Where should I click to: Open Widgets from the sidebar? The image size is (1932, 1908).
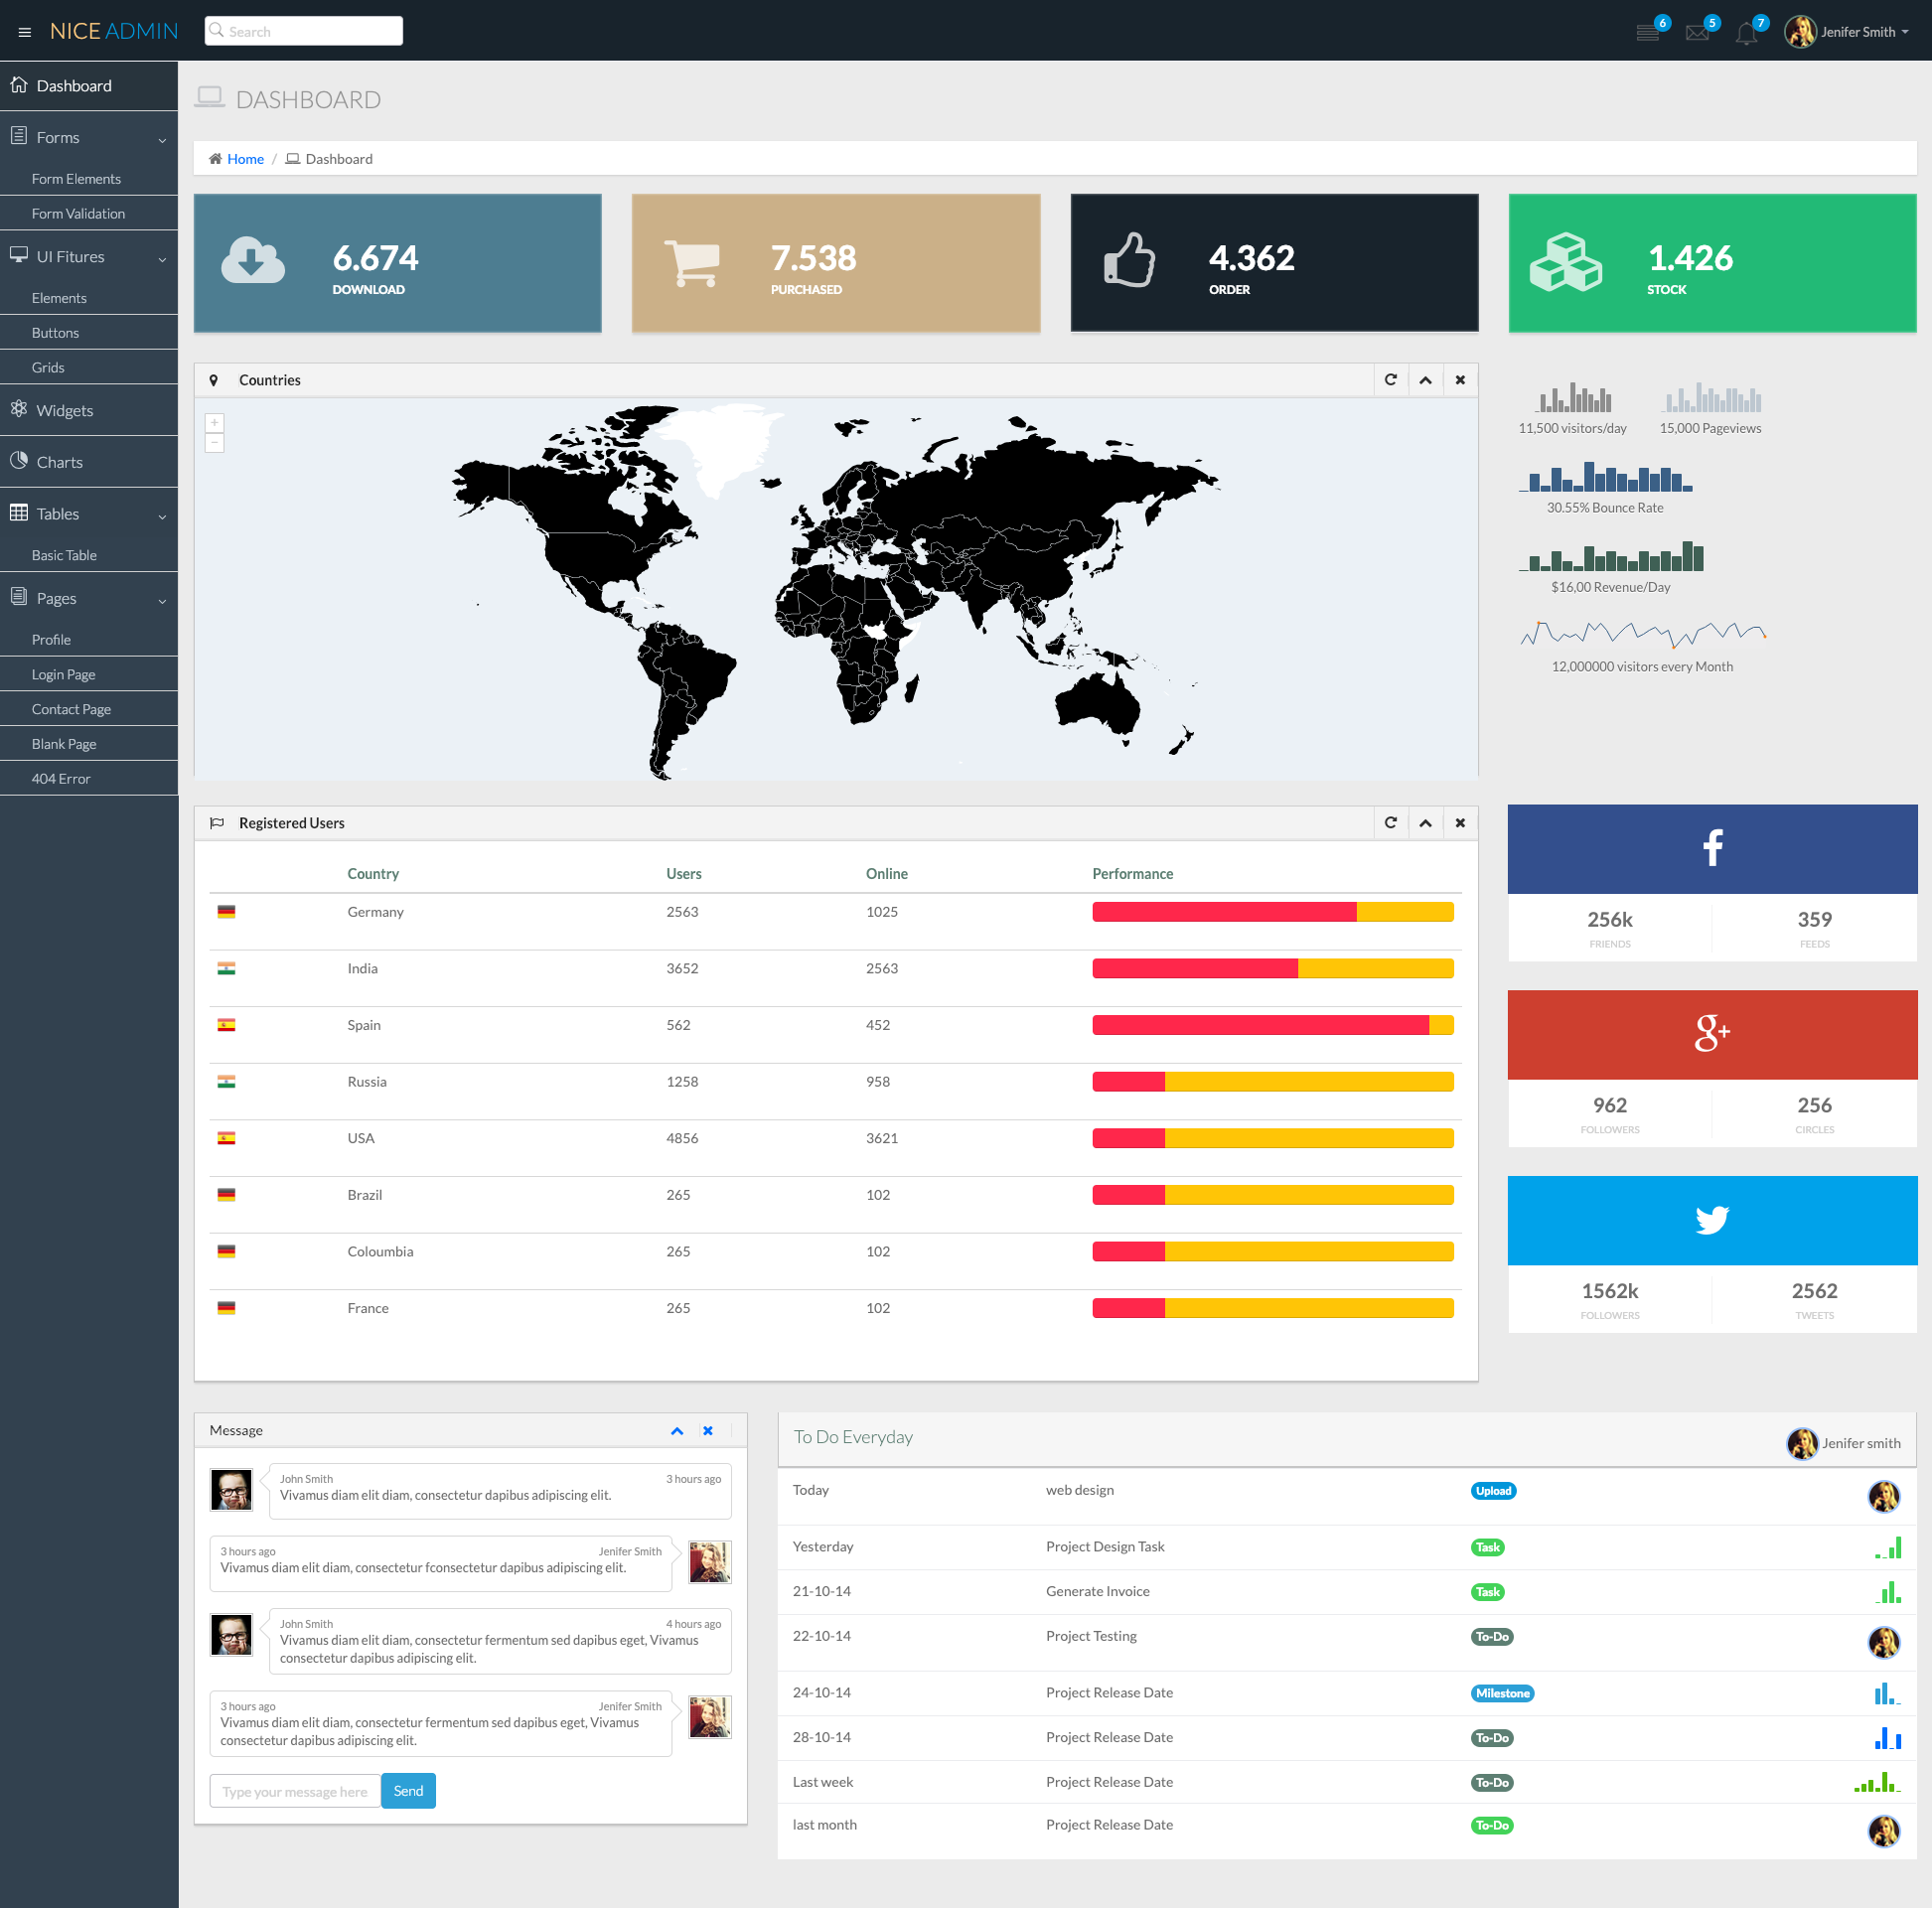[x=64, y=411]
